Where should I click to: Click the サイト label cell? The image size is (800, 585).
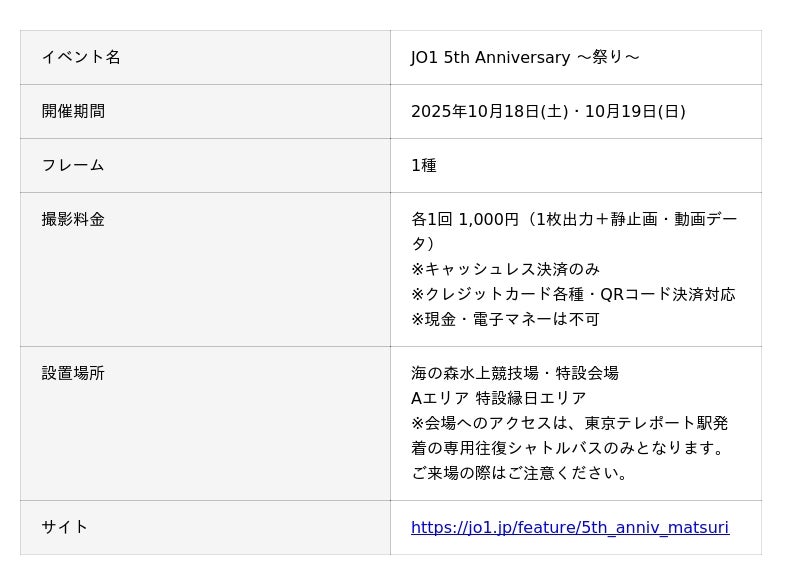click(x=65, y=527)
